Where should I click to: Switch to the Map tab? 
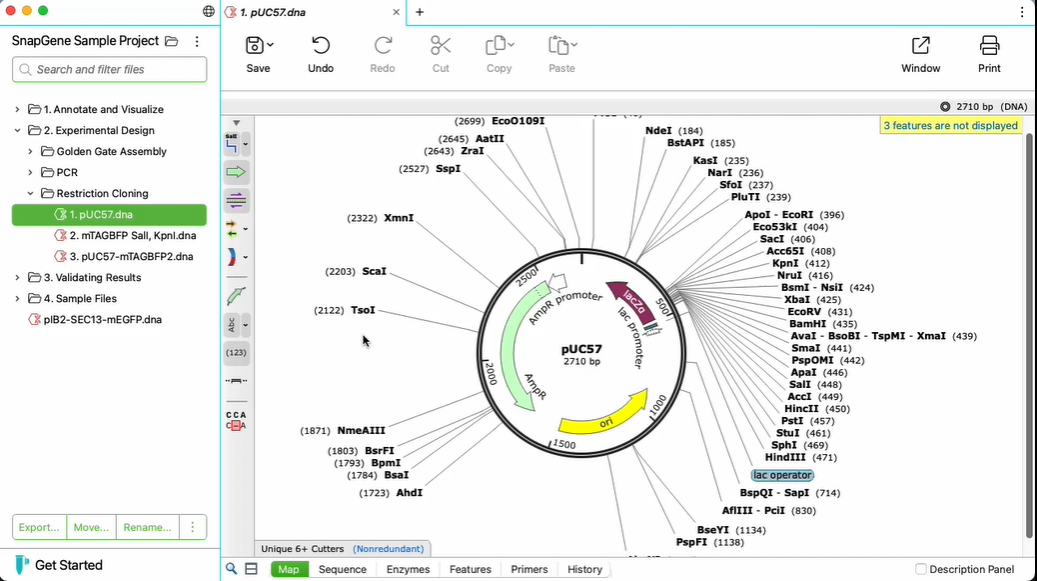coord(288,569)
